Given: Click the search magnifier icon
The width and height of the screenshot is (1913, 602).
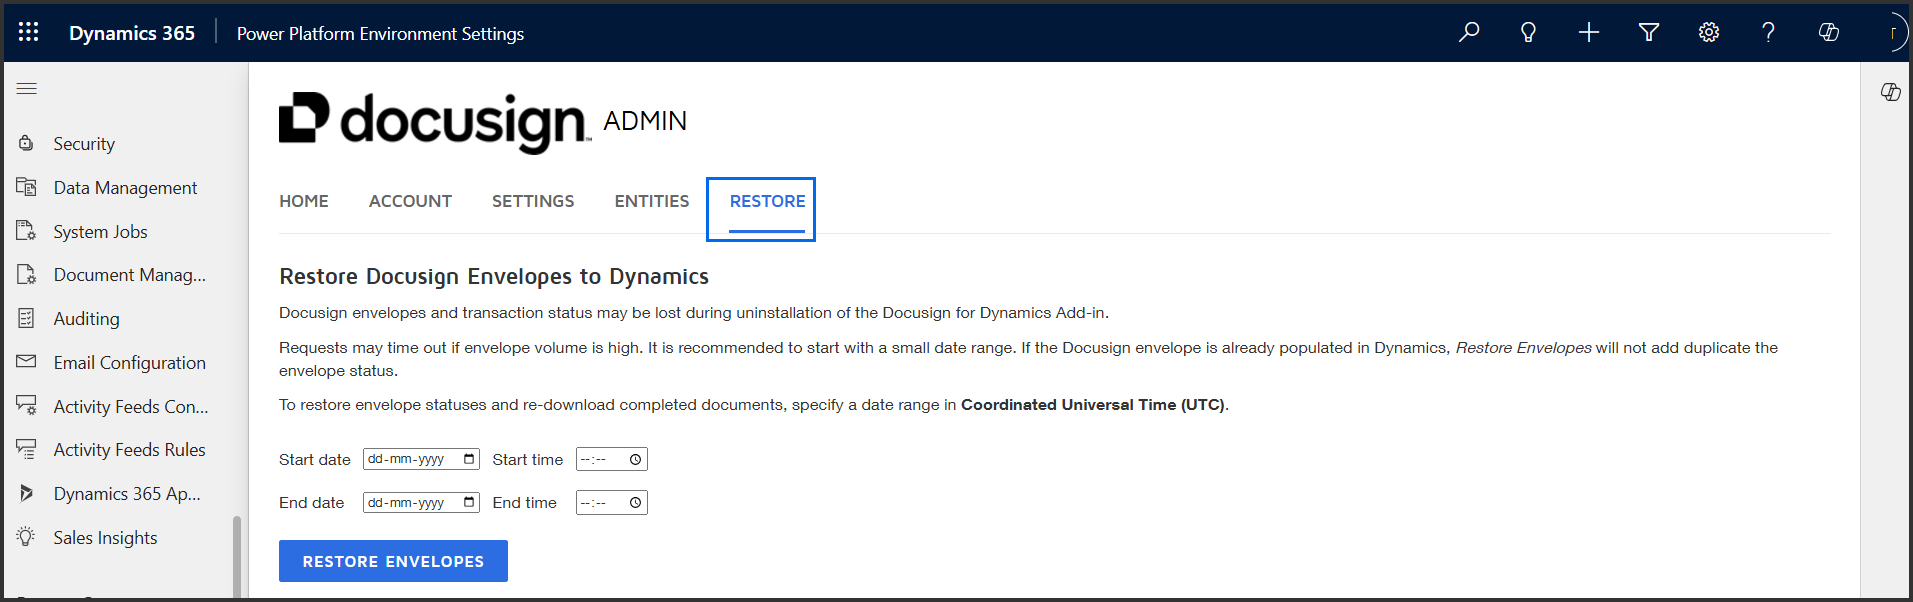Looking at the screenshot, I should coord(1469,32).
